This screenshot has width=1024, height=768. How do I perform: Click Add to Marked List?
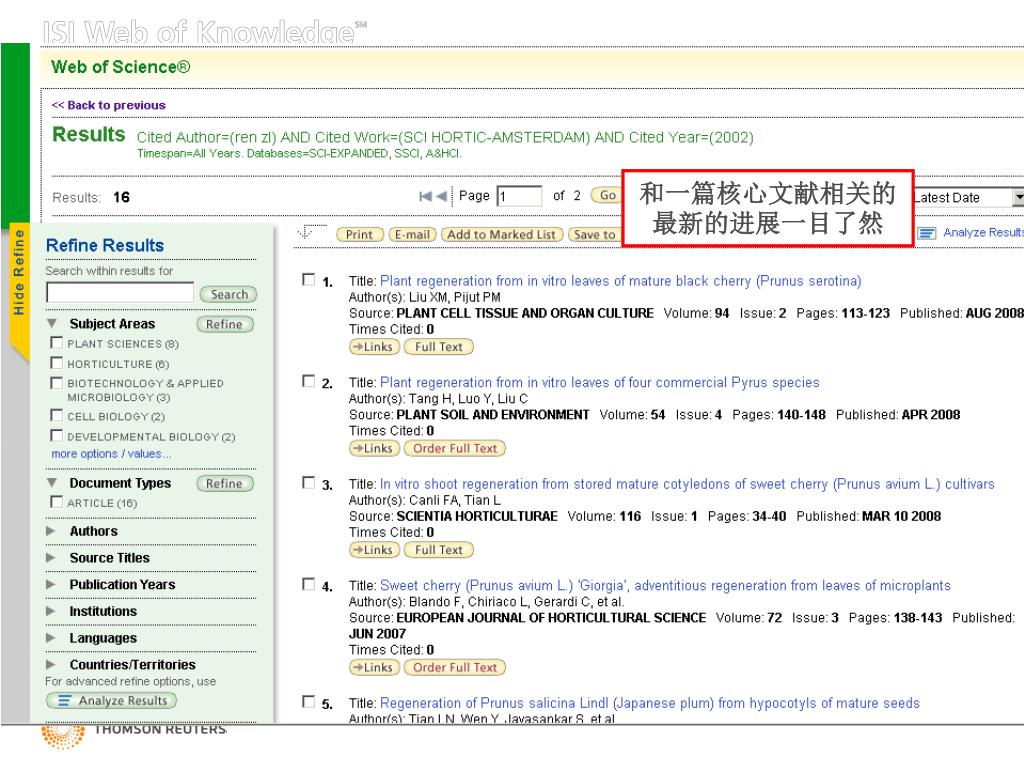(502, 234)
